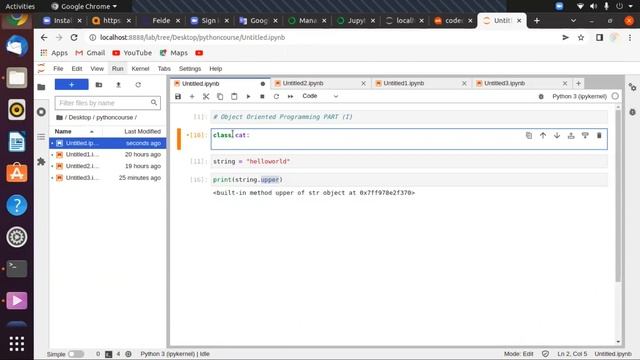Open YouTube bookmark in bookmarks bar

[132, 53]
